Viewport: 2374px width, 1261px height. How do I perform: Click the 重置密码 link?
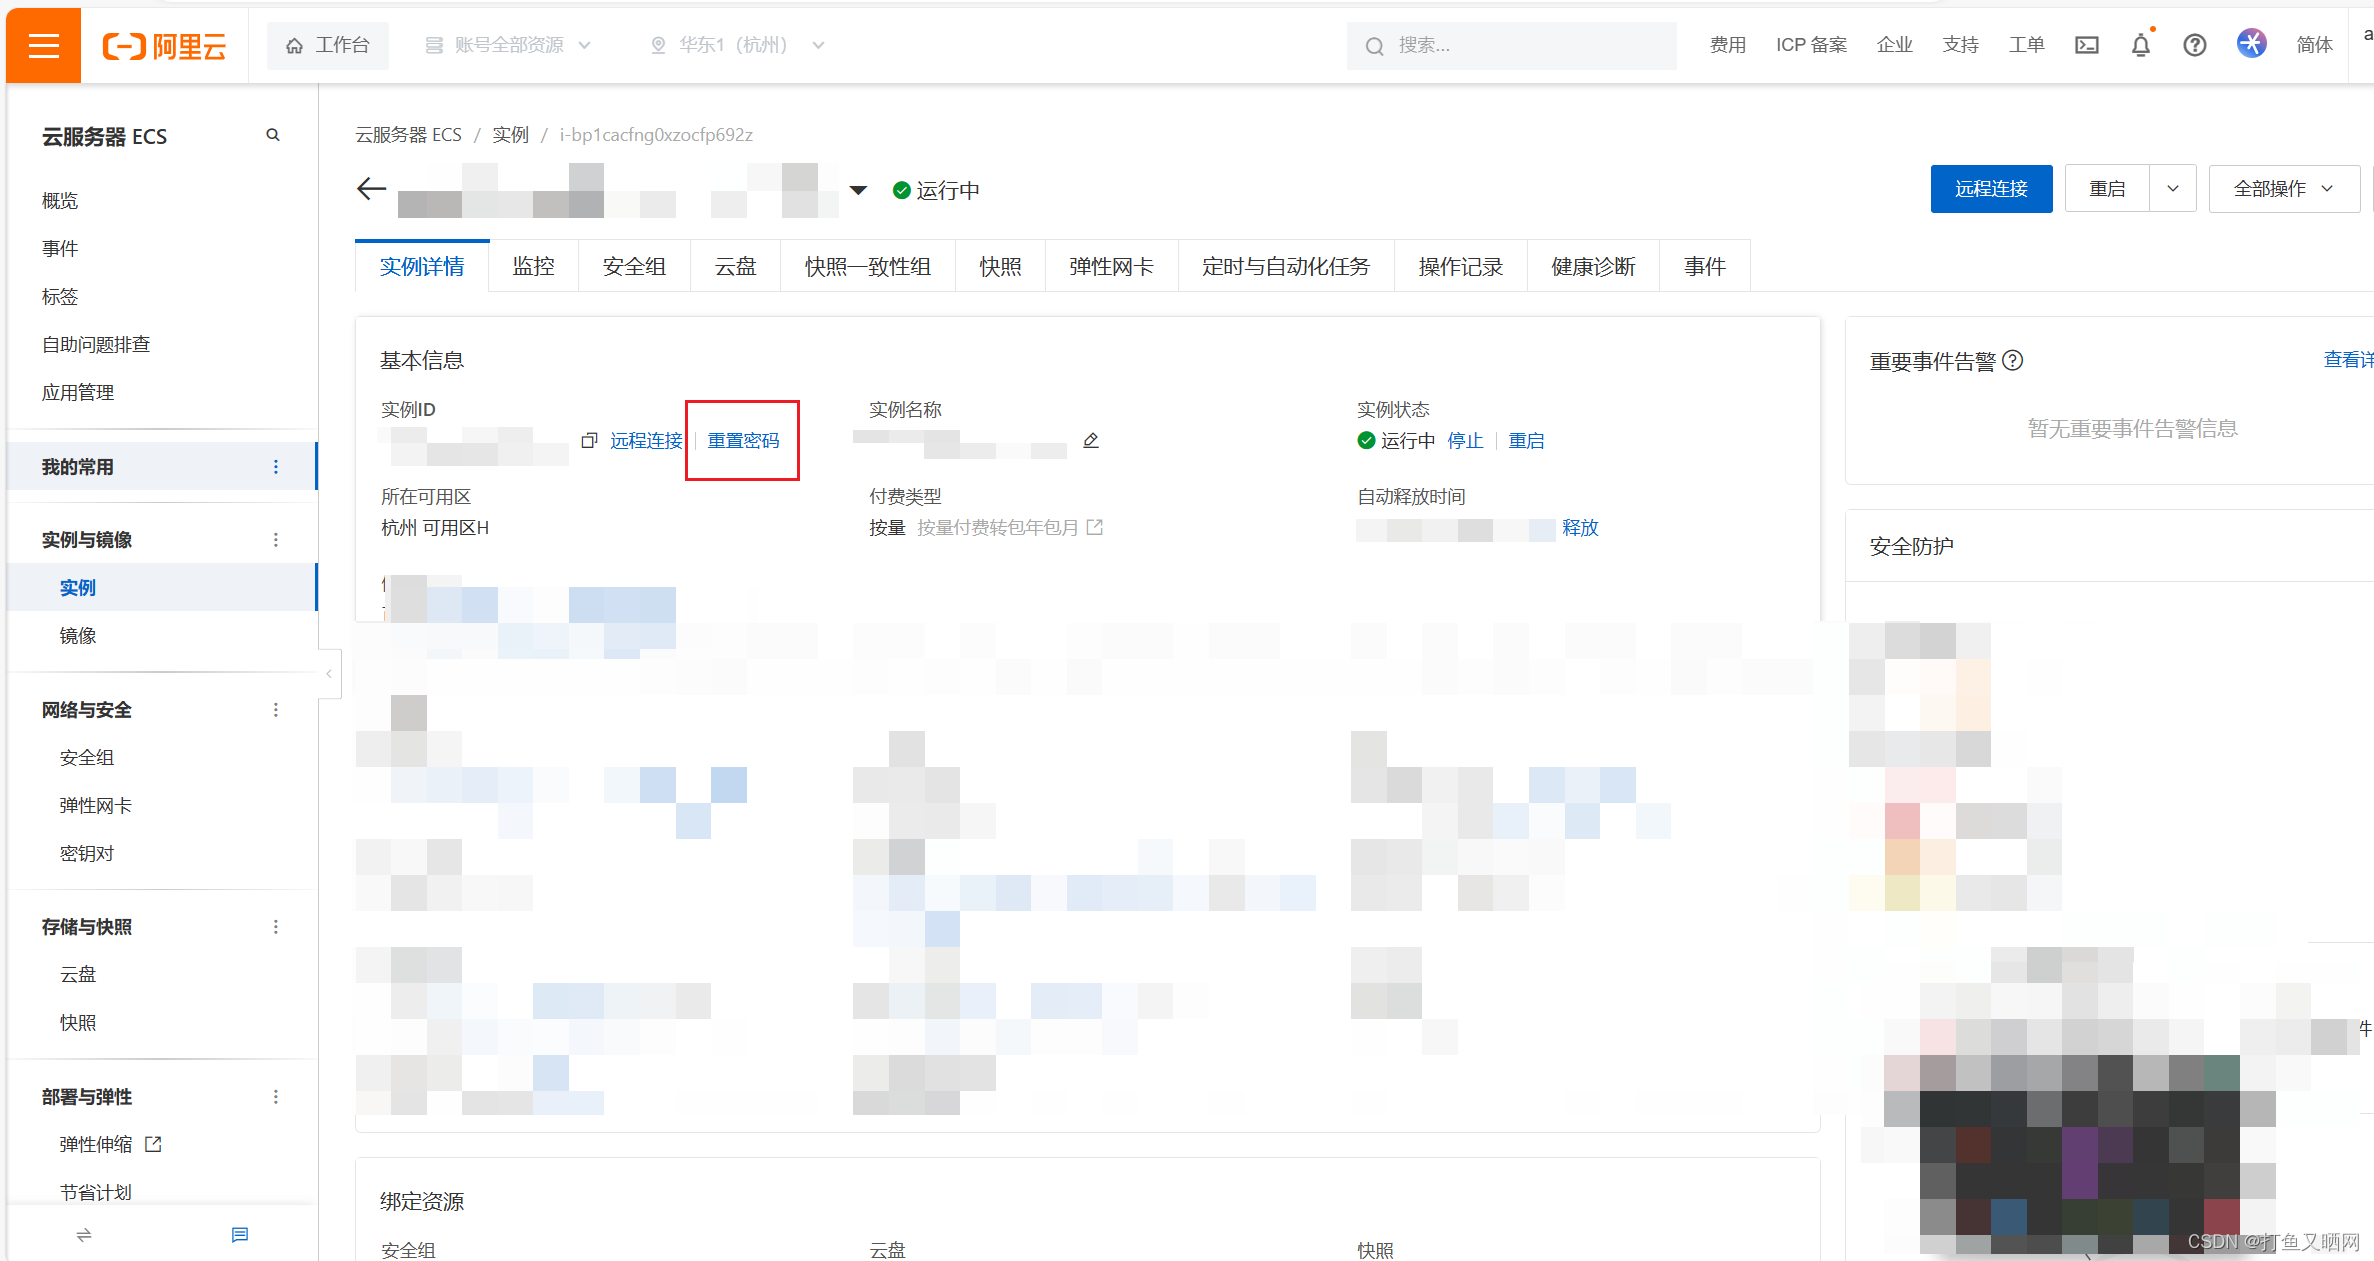click(743, 441)
